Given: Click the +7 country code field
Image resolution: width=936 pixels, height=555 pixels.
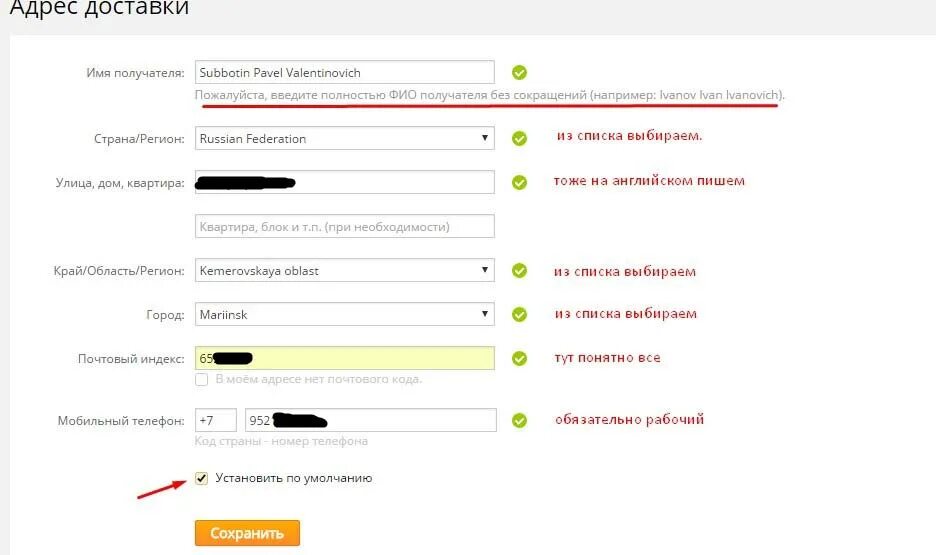Looking at the screenshot, I should (x=215, y=421).
